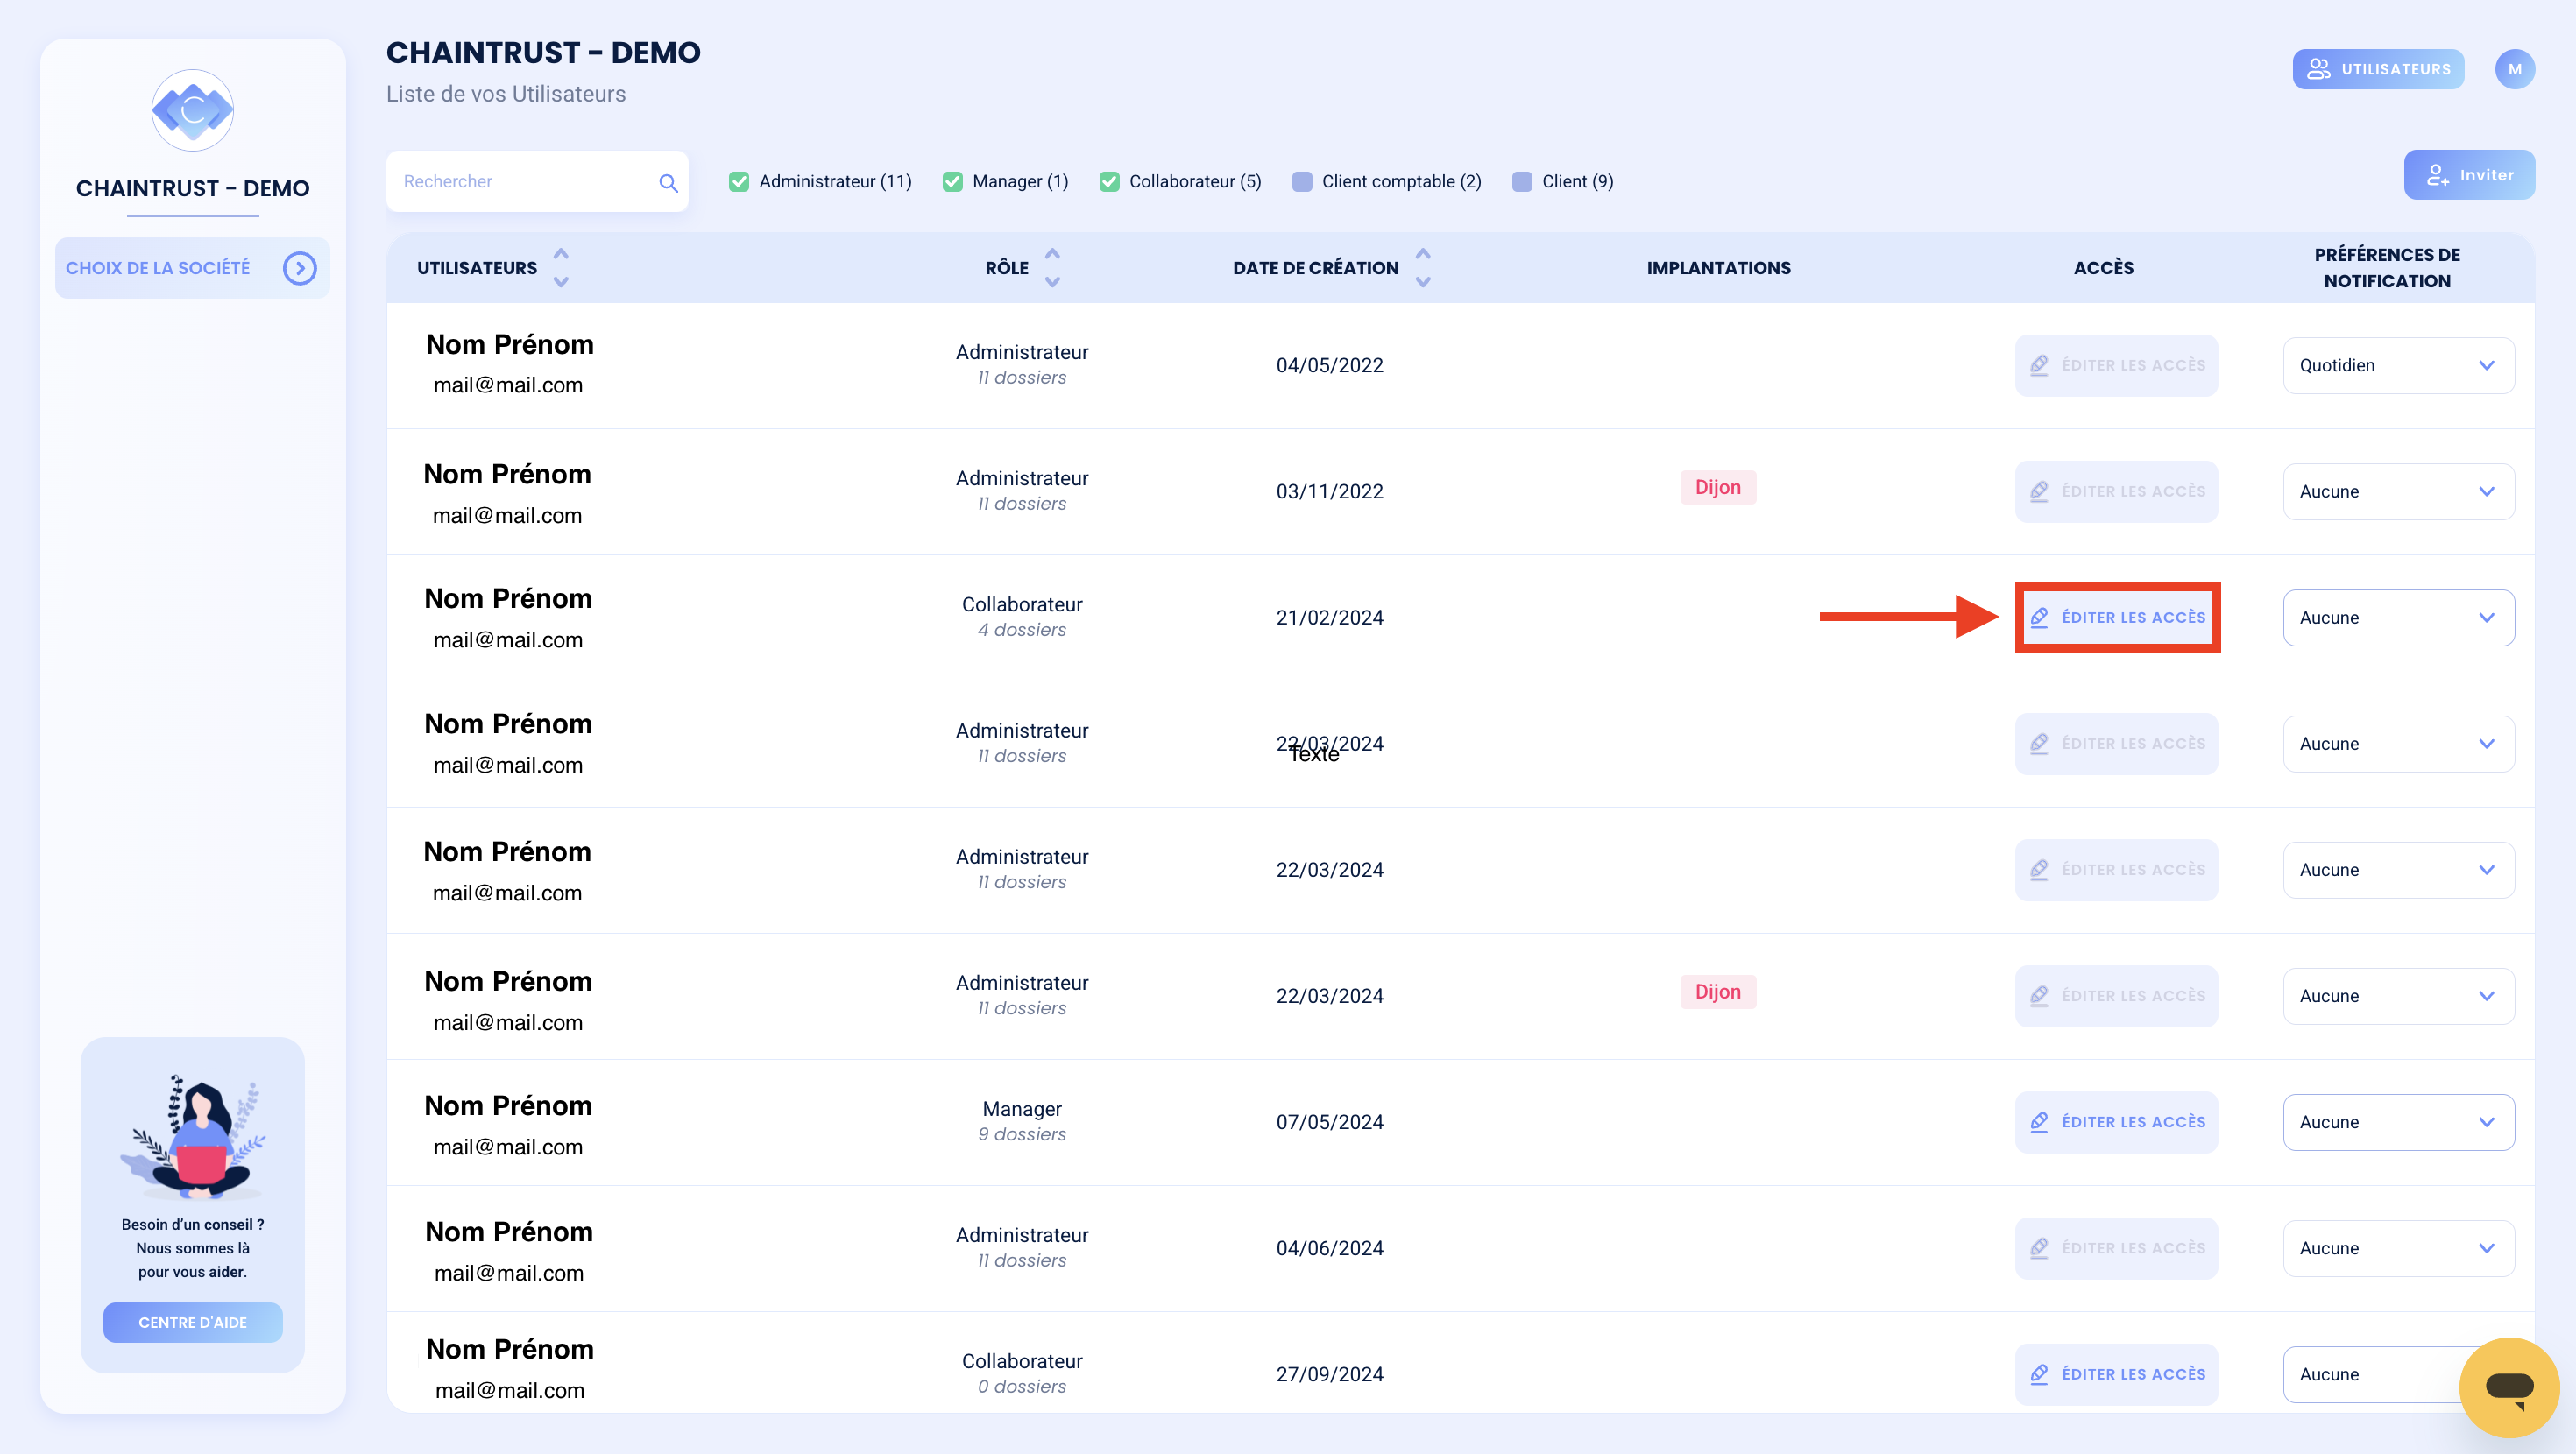Open notification dropdown for 21/02/2024 row
Viewport: 2576px width, 1454px height.
pyautogui.click(x=2398, y=618)
